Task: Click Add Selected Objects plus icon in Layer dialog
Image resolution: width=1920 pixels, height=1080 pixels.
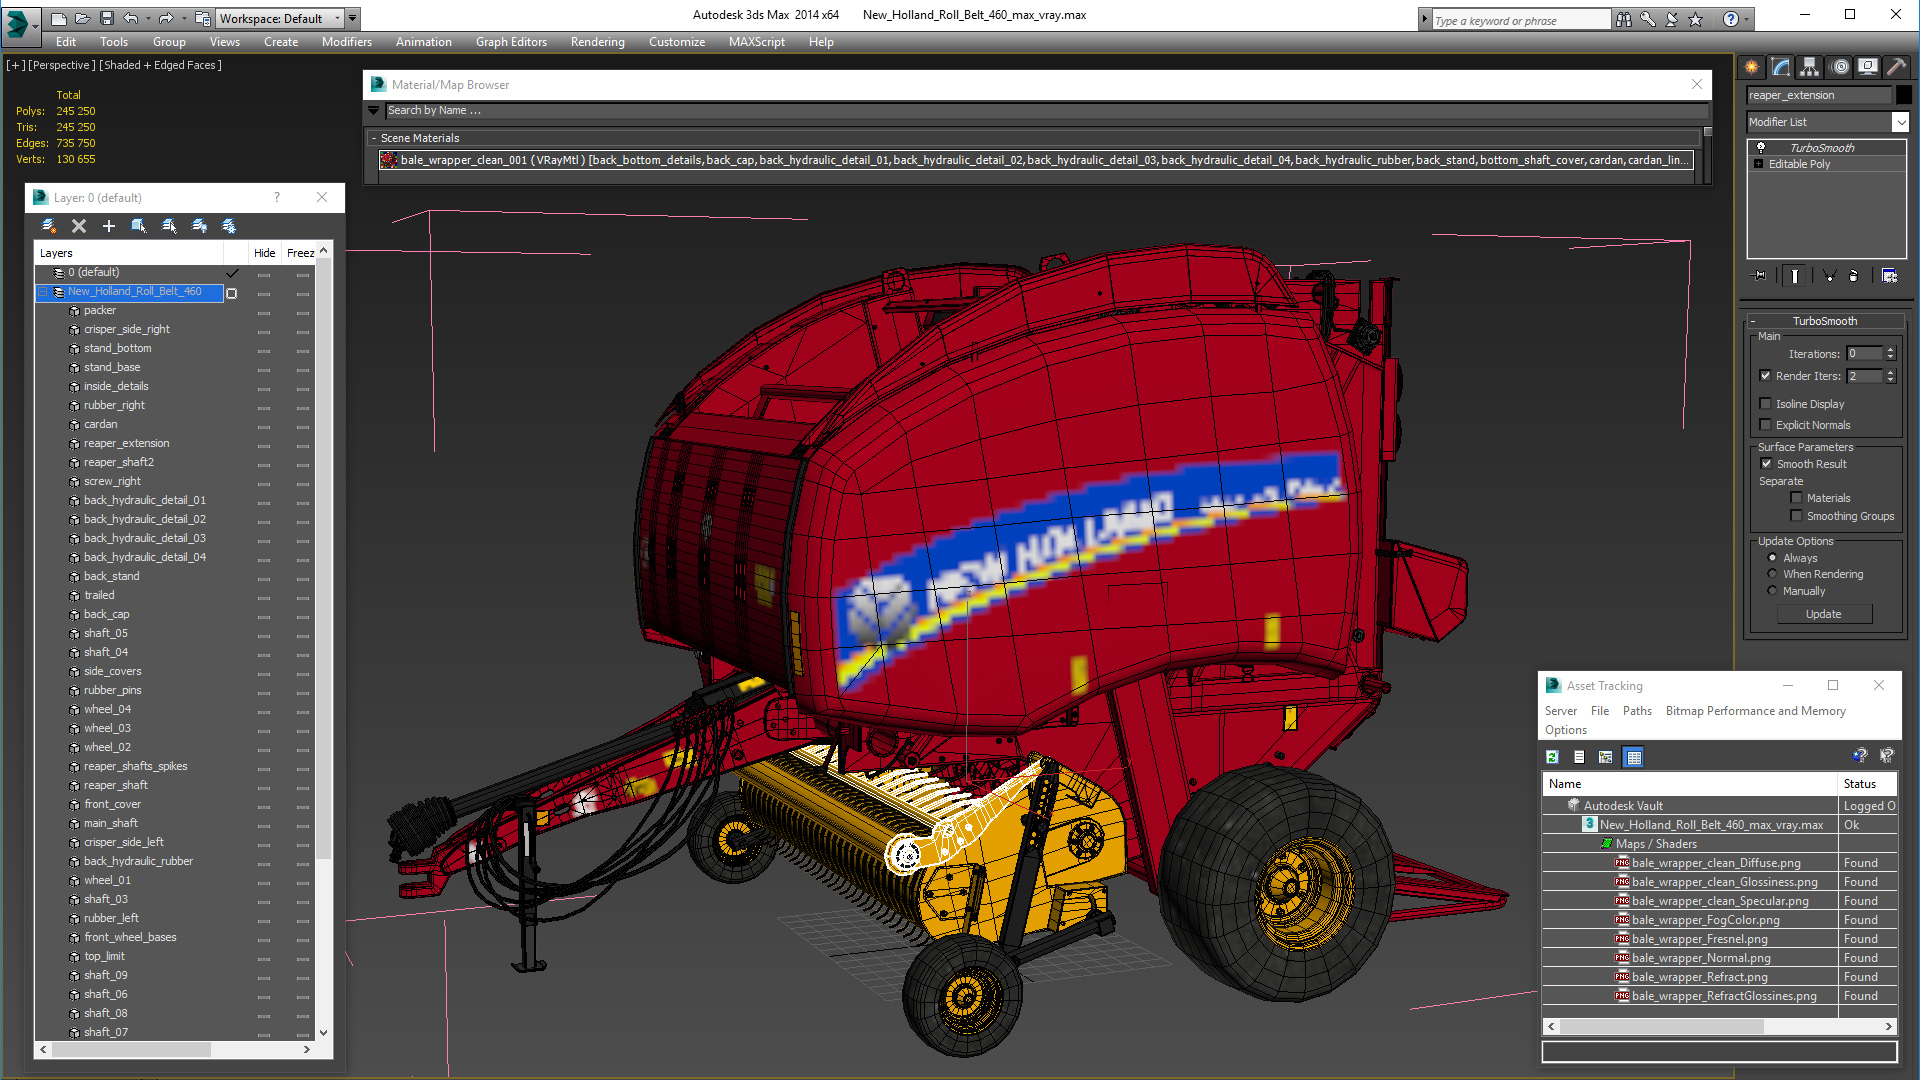Action: (x=109, y=226)
